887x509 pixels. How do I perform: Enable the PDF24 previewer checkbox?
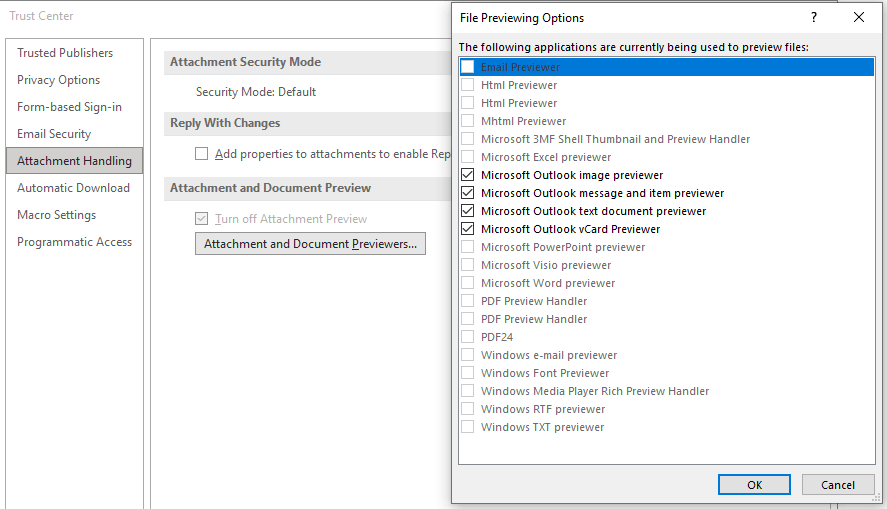pos(467,337)
